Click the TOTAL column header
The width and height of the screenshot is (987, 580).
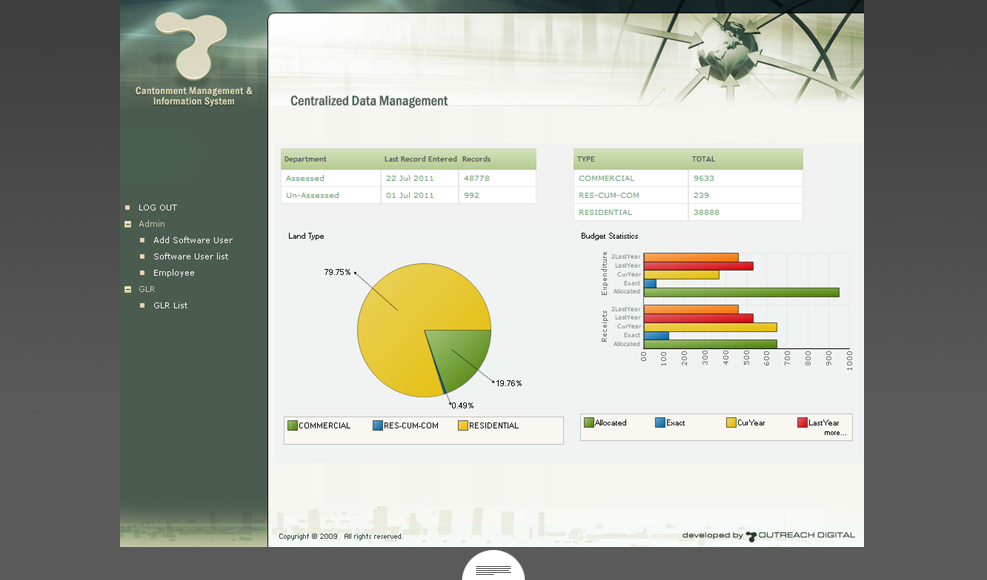point(703,159)
